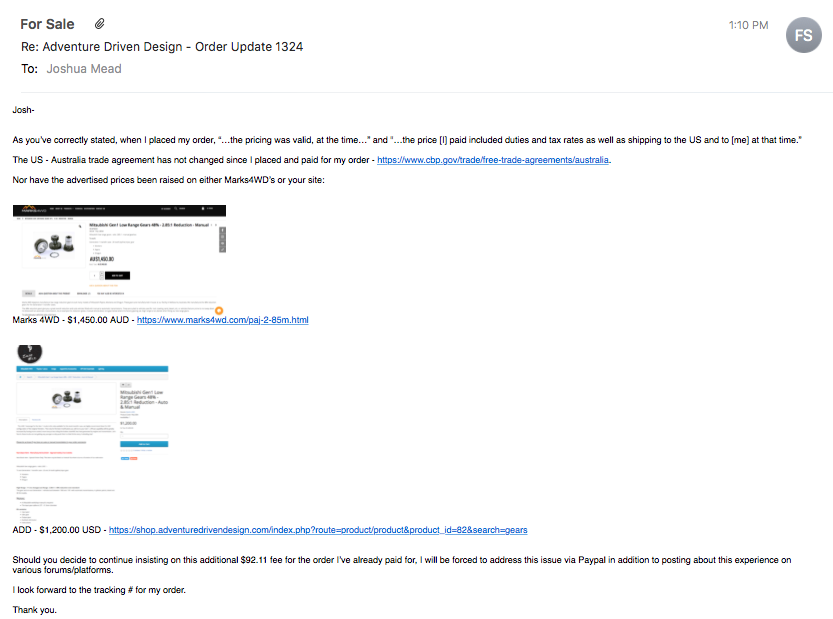
Task: Click the subject line Order Update 1324
Action: [162, 47]
